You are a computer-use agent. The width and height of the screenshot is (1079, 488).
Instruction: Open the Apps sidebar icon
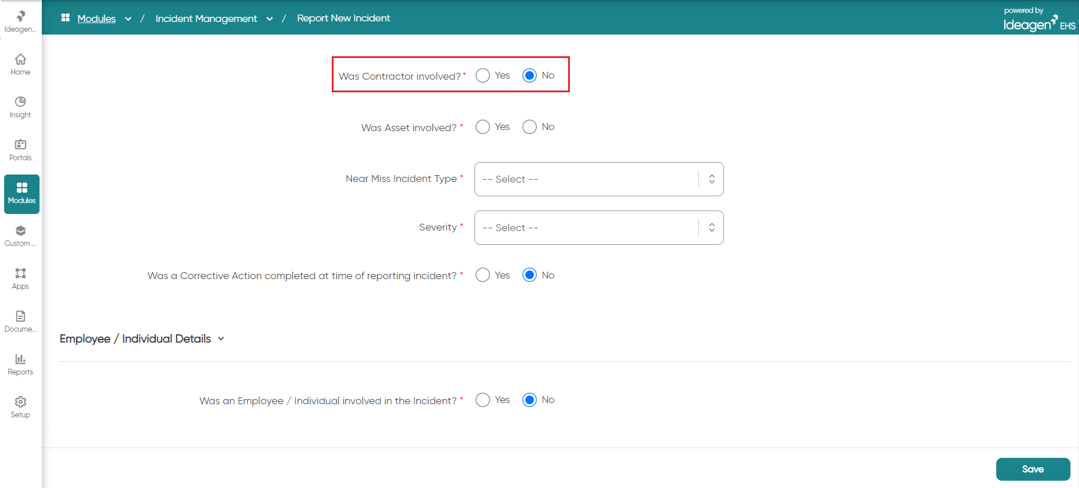[x=21, y=273]
